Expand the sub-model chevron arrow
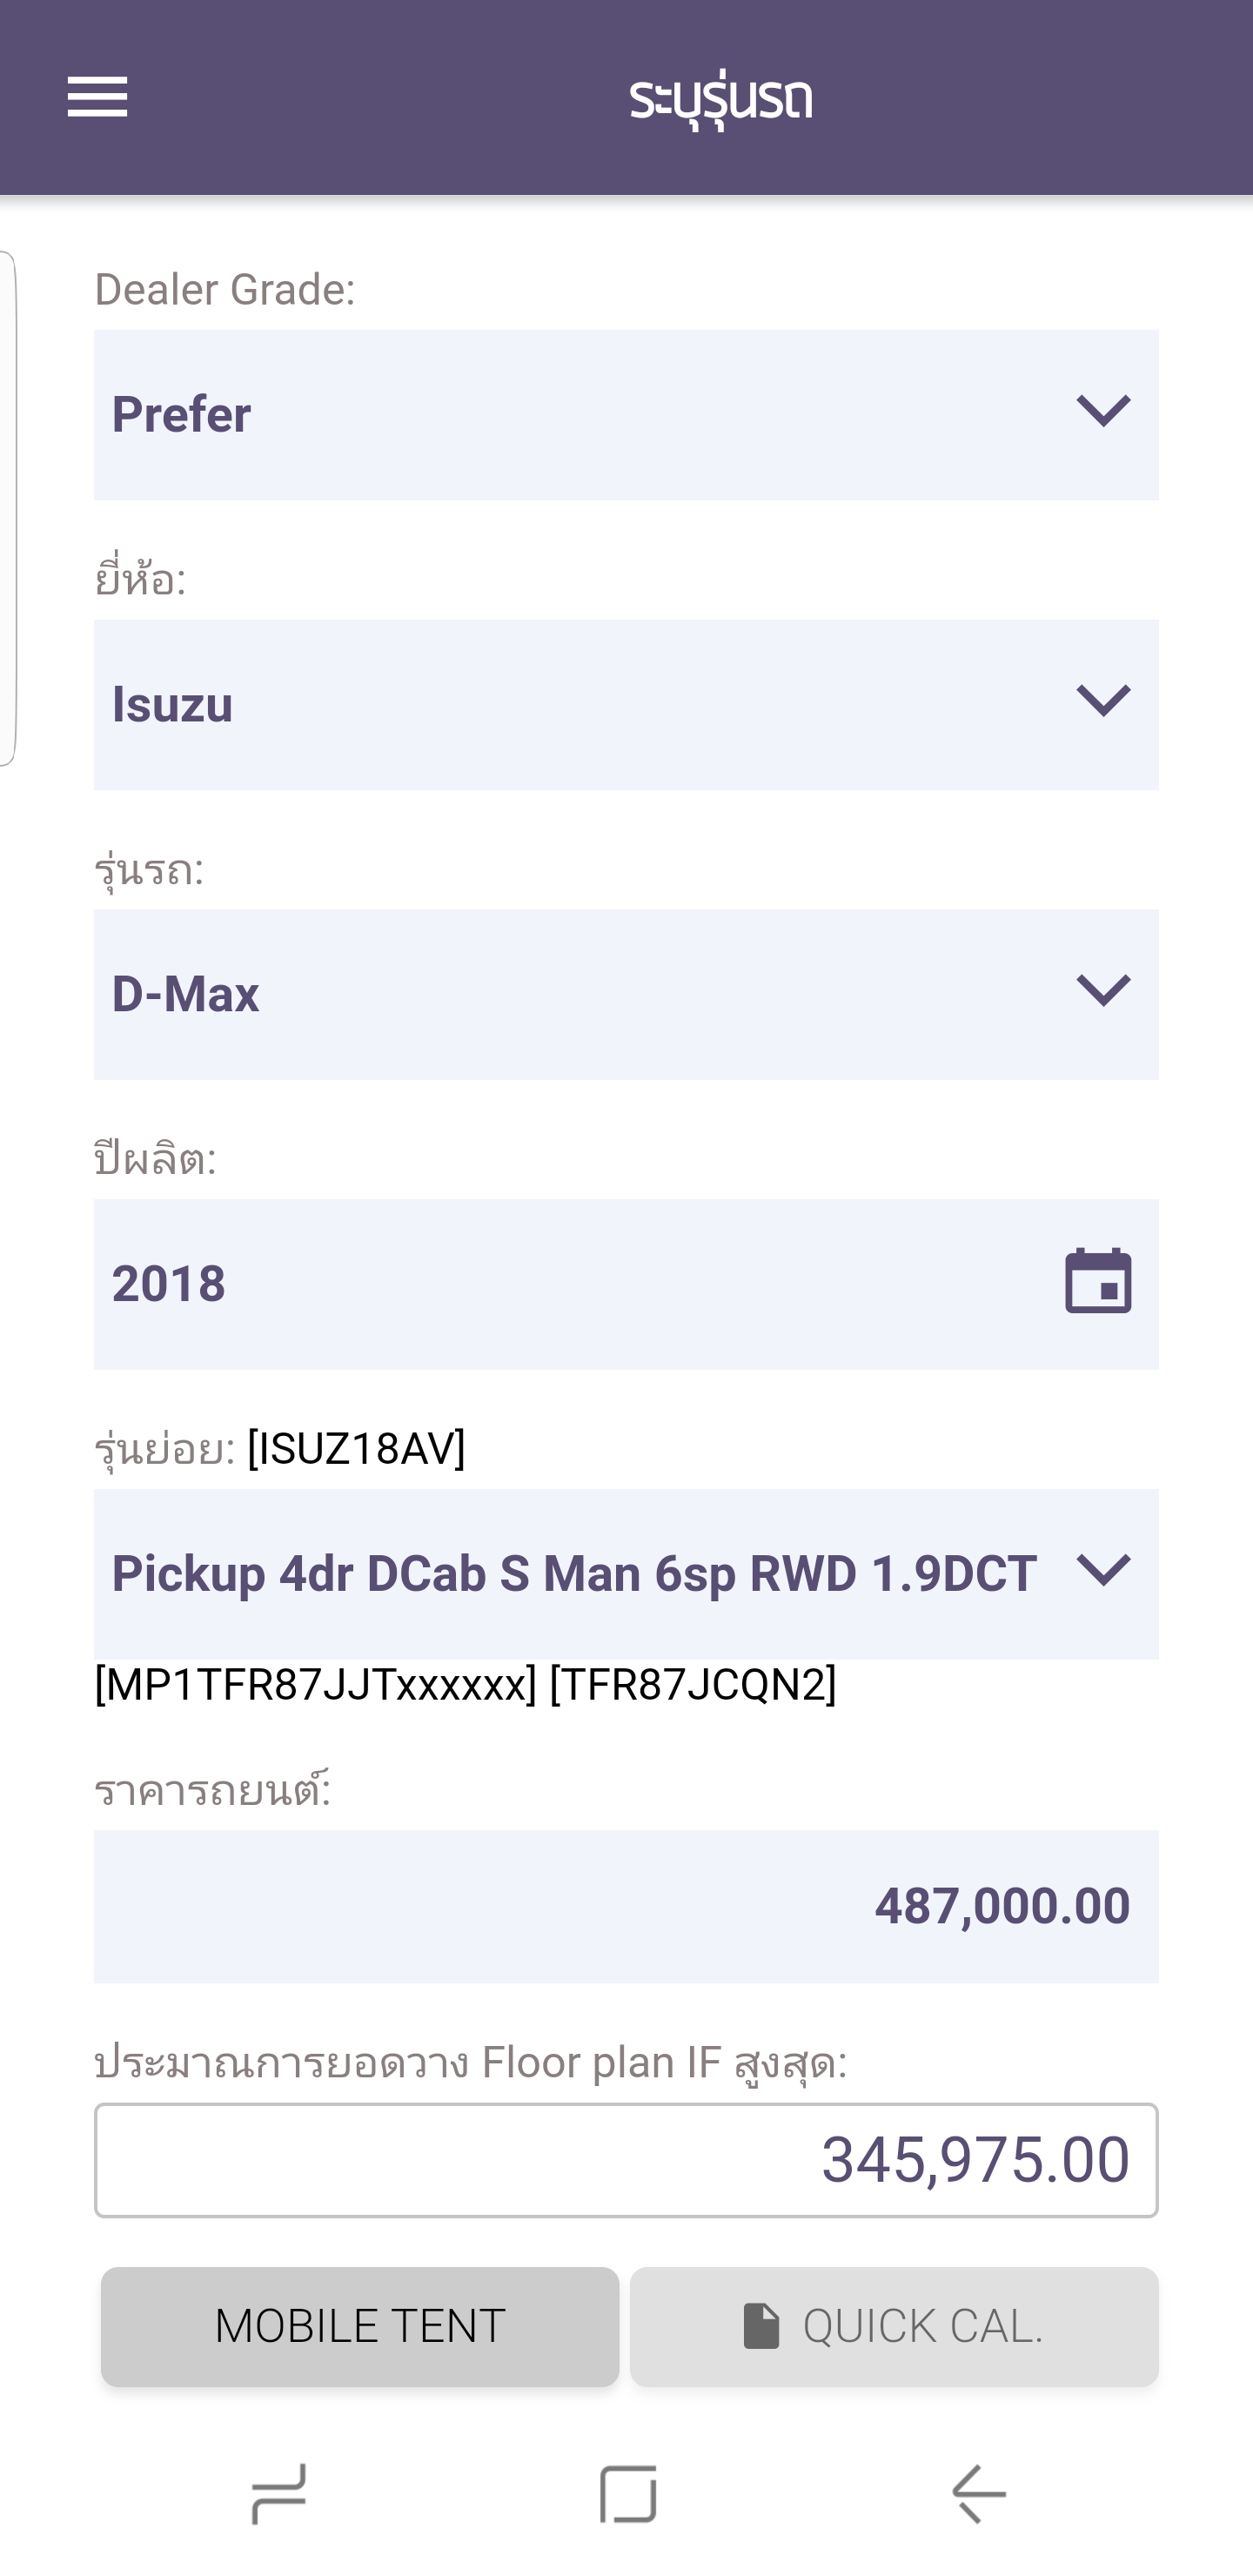 pos(1103,1570)
